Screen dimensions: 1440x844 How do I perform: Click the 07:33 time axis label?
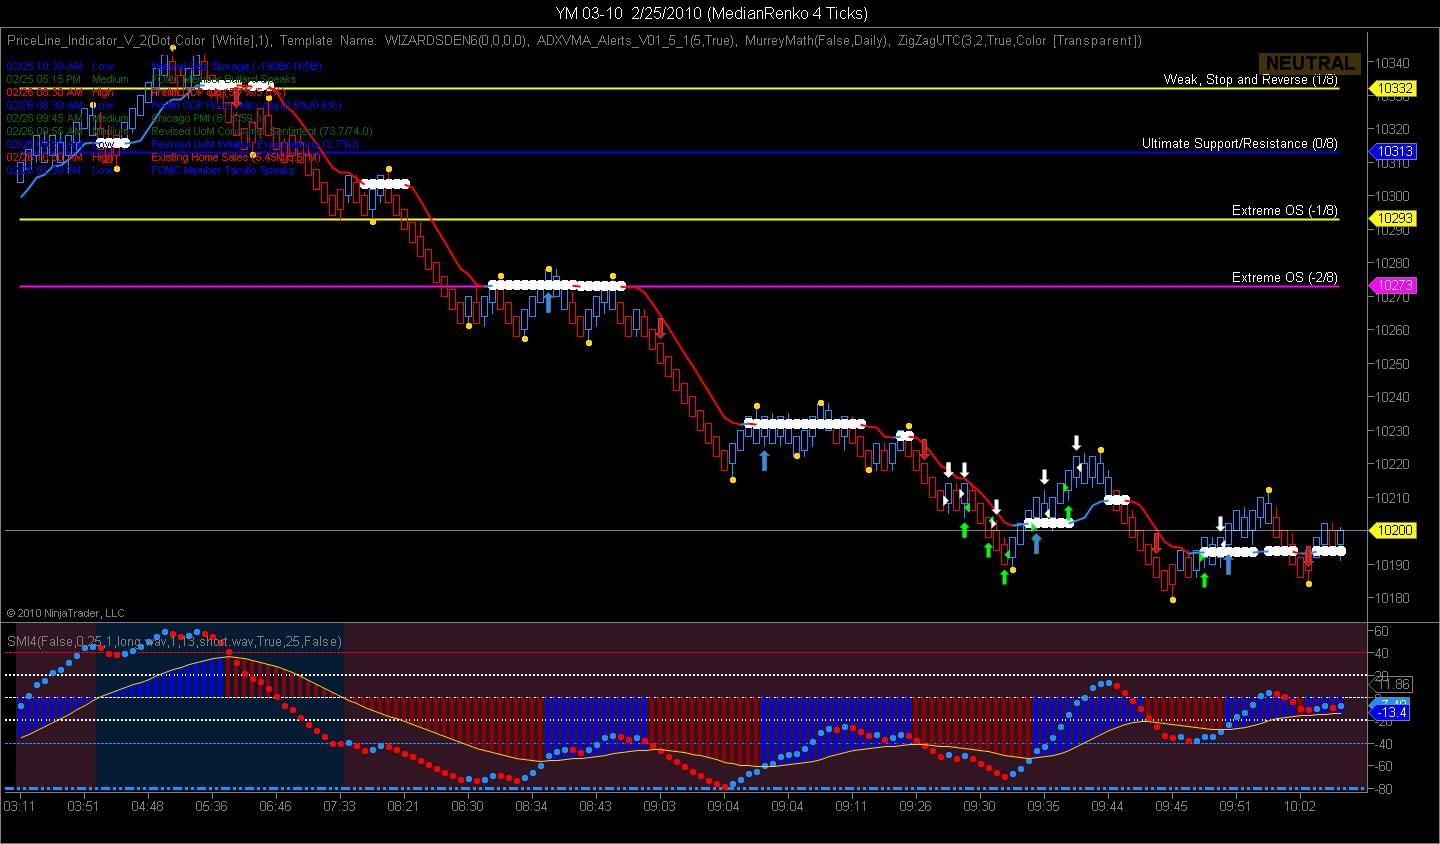[x=340, y=805]
